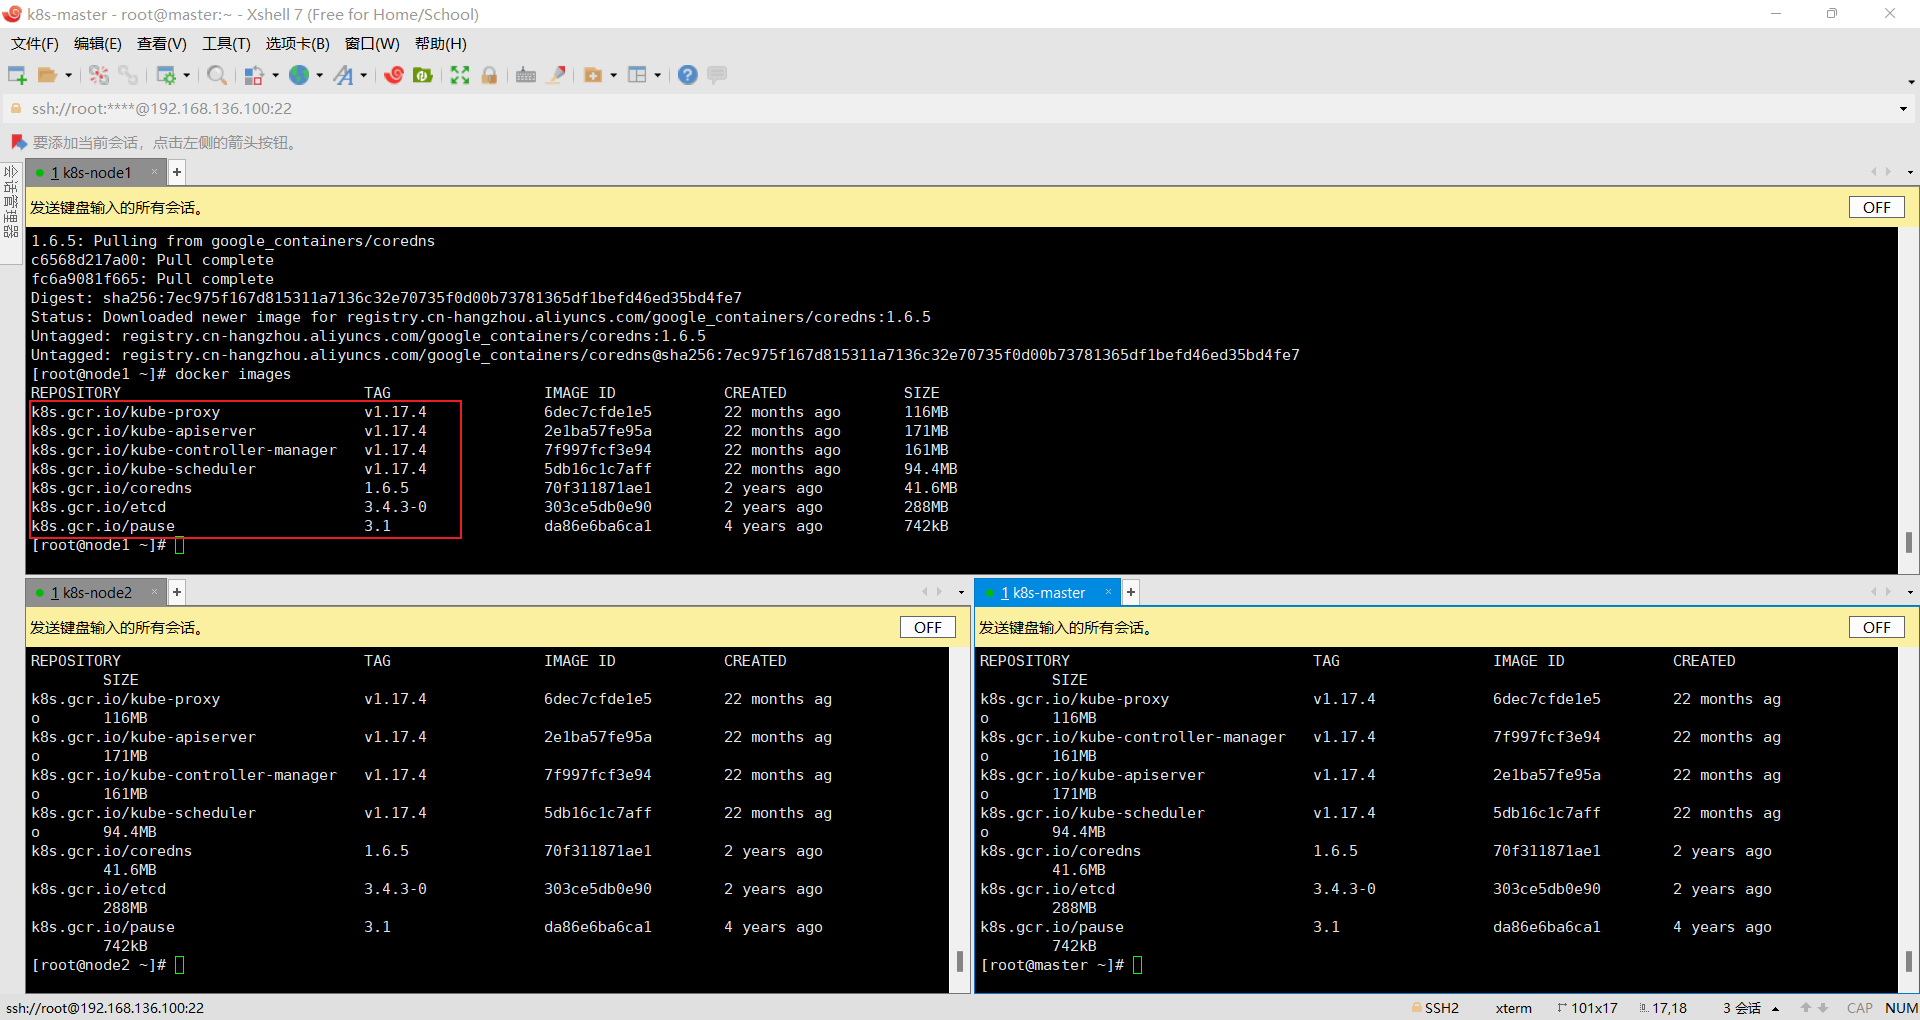The width and height of the screenshot is (1920, 1020).
Task: Click k8s-master terminal scrollbar thumb
Action: coord(1908,961)
